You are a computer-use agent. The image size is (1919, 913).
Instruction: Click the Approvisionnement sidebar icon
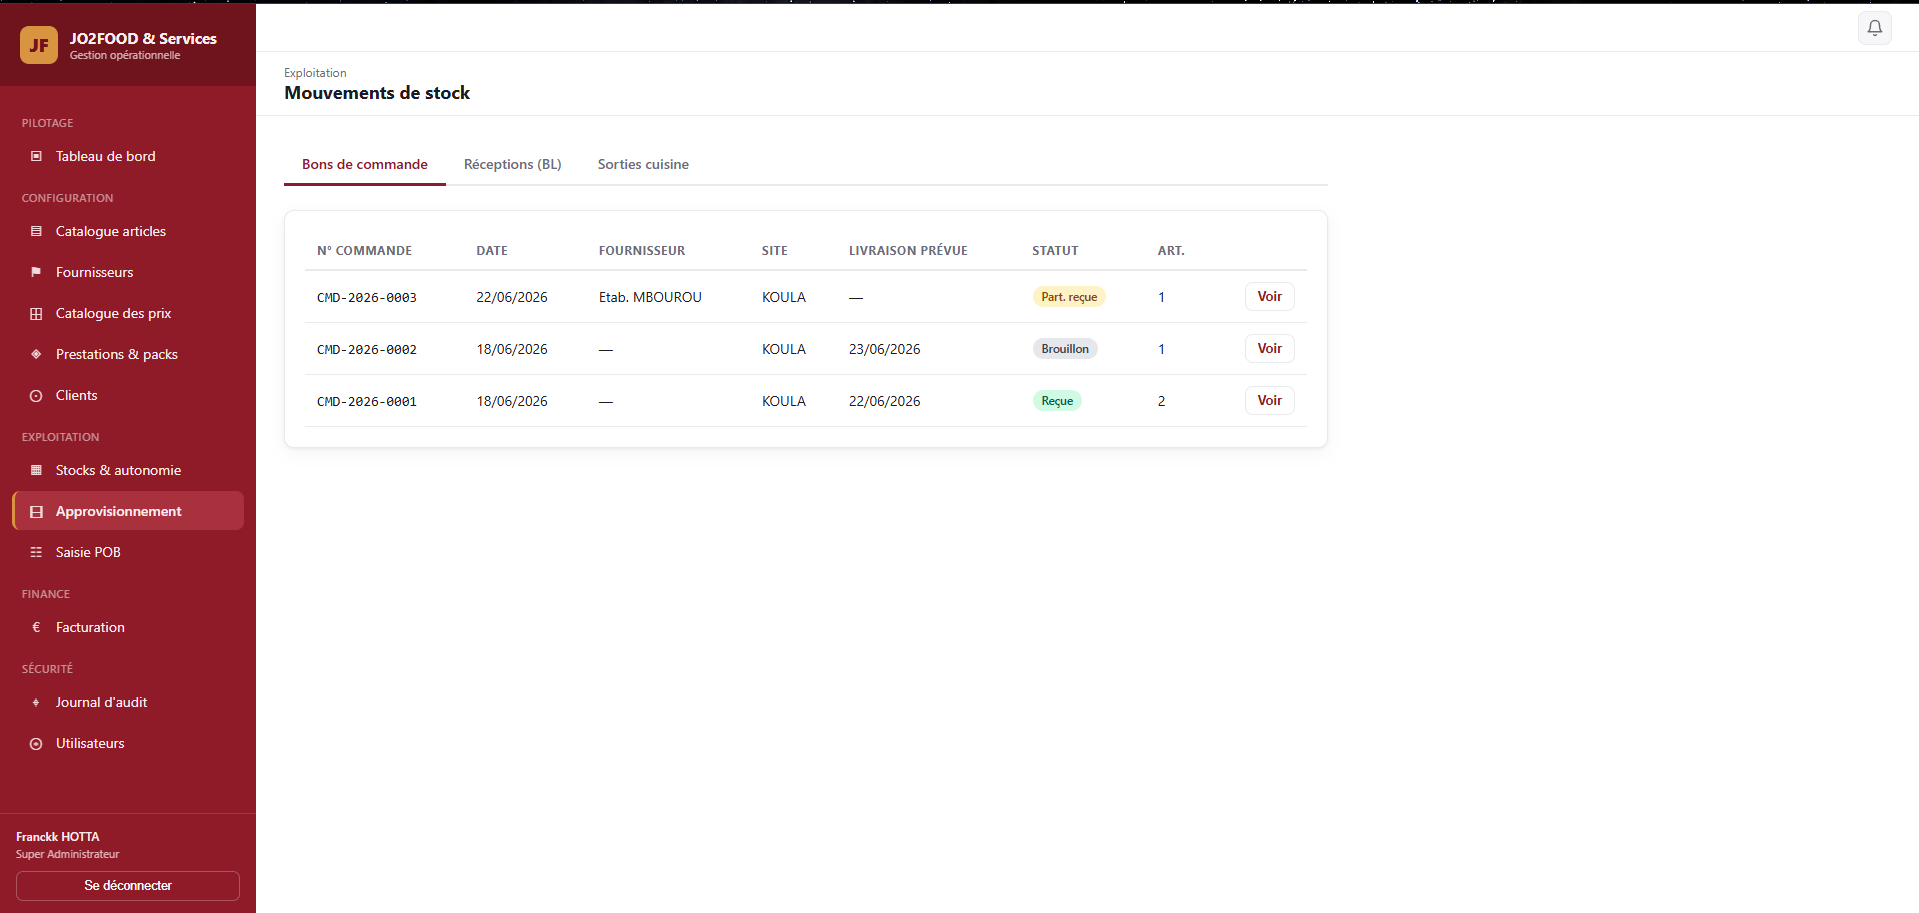click(36, 511)
